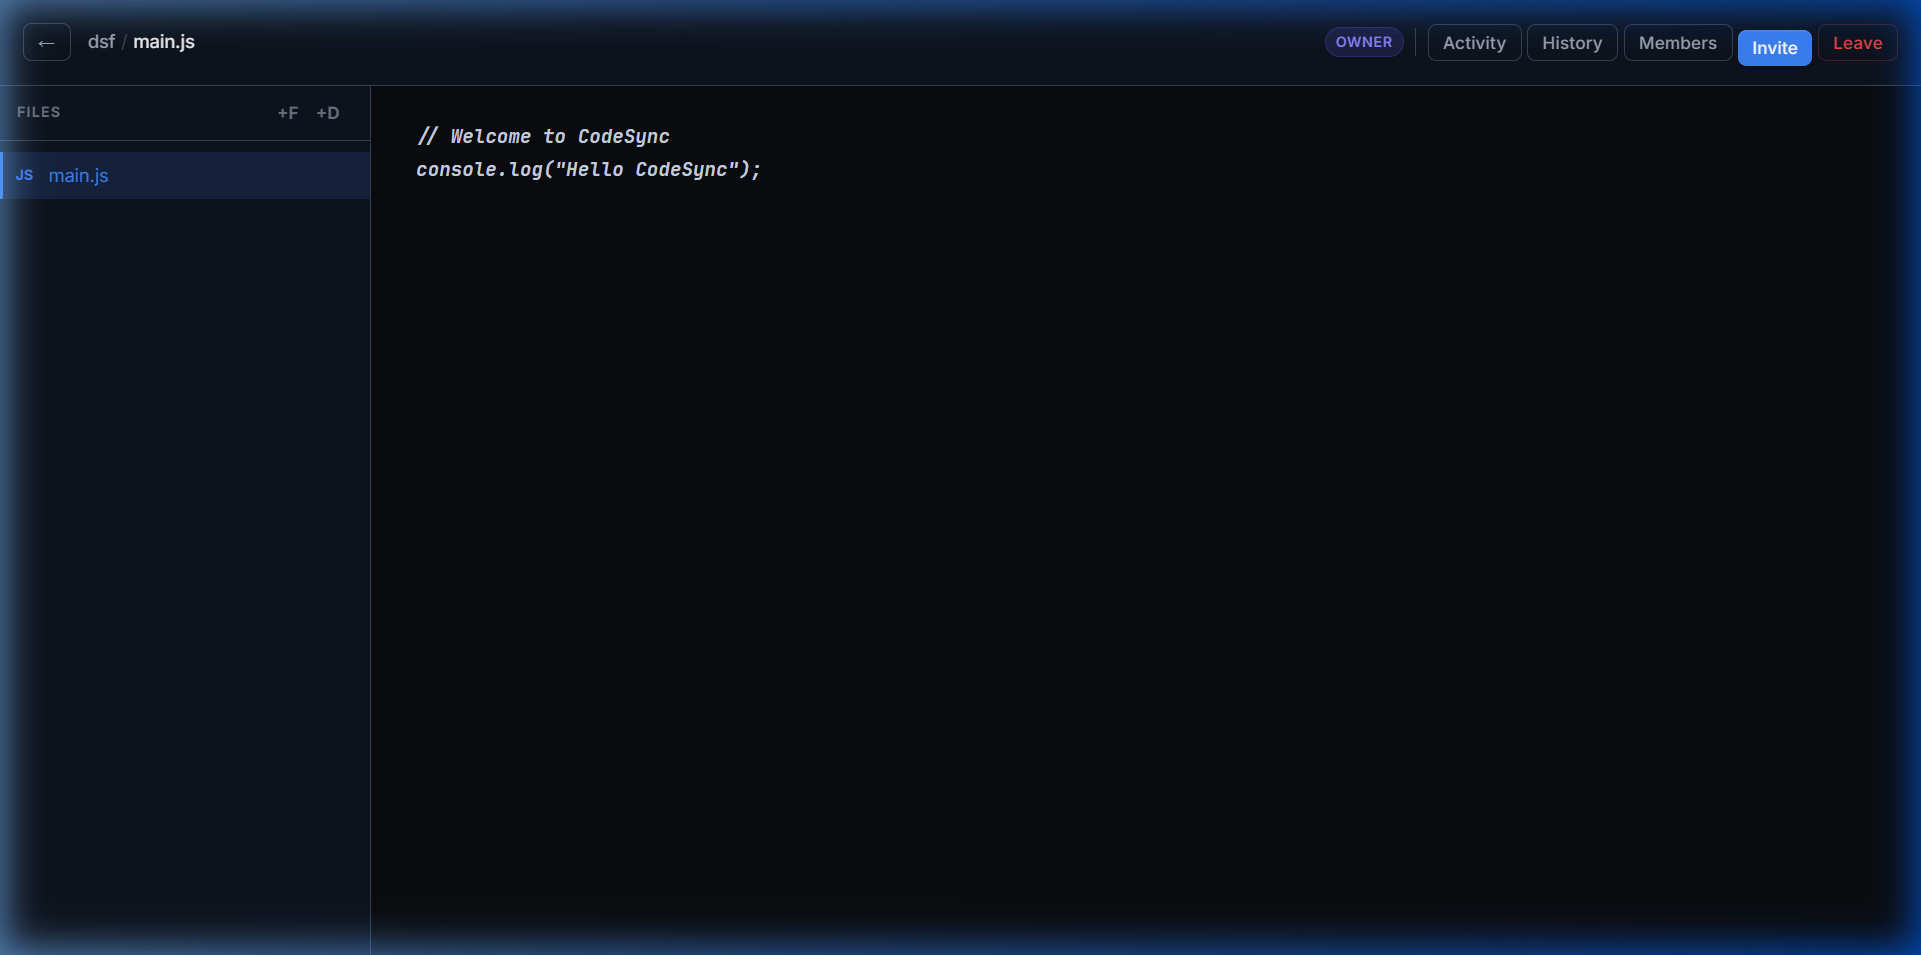
Task: Click the back arrow to leave the editor
Action: [x=46, y=42]
